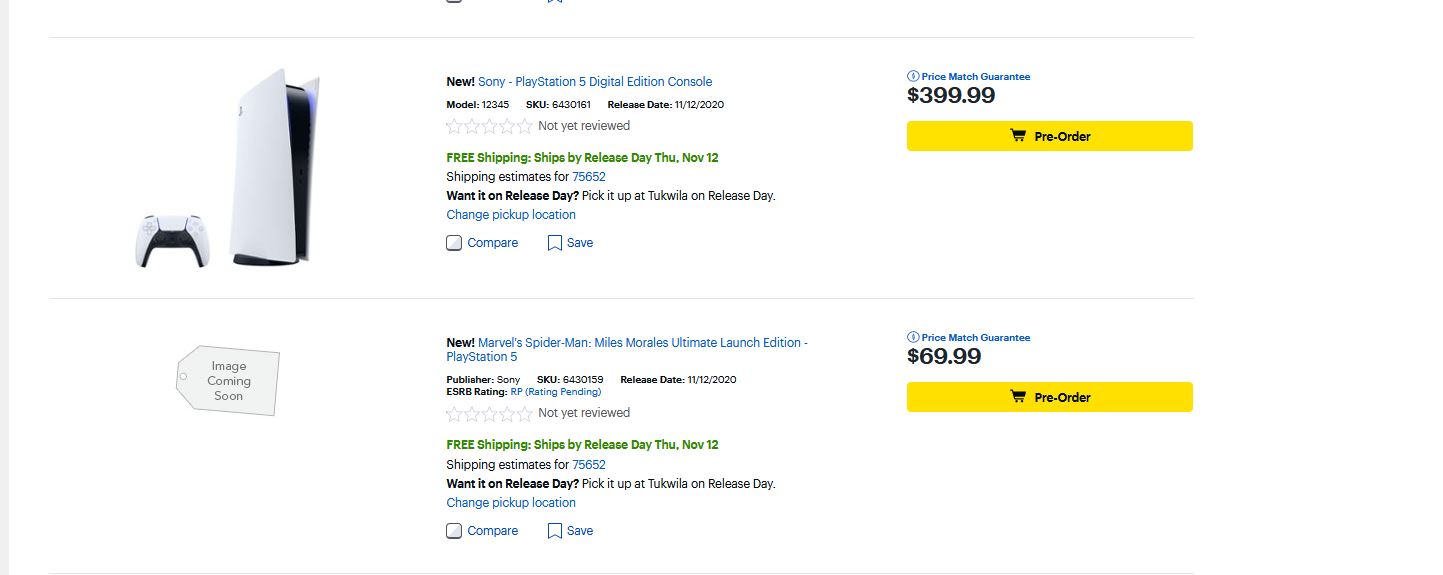Click Price Match Guarantee text for $69.99 item
The image size is (1443, 575).
coord(976,338)
